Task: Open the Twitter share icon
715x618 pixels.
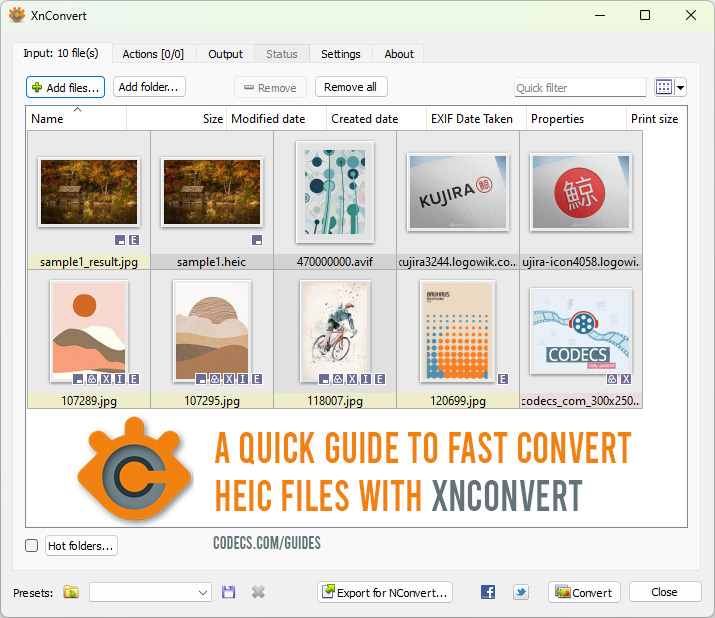Action: (521, 592)
